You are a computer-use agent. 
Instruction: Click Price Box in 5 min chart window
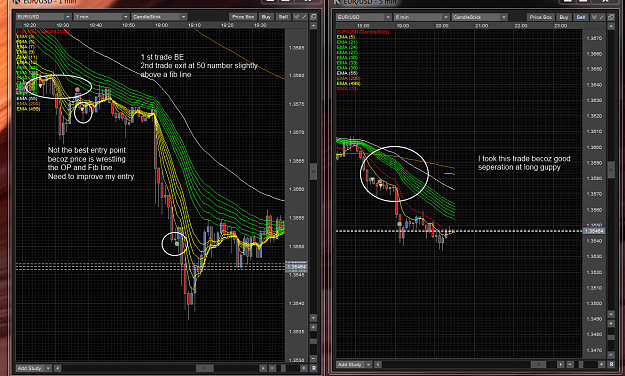point(540,17)
